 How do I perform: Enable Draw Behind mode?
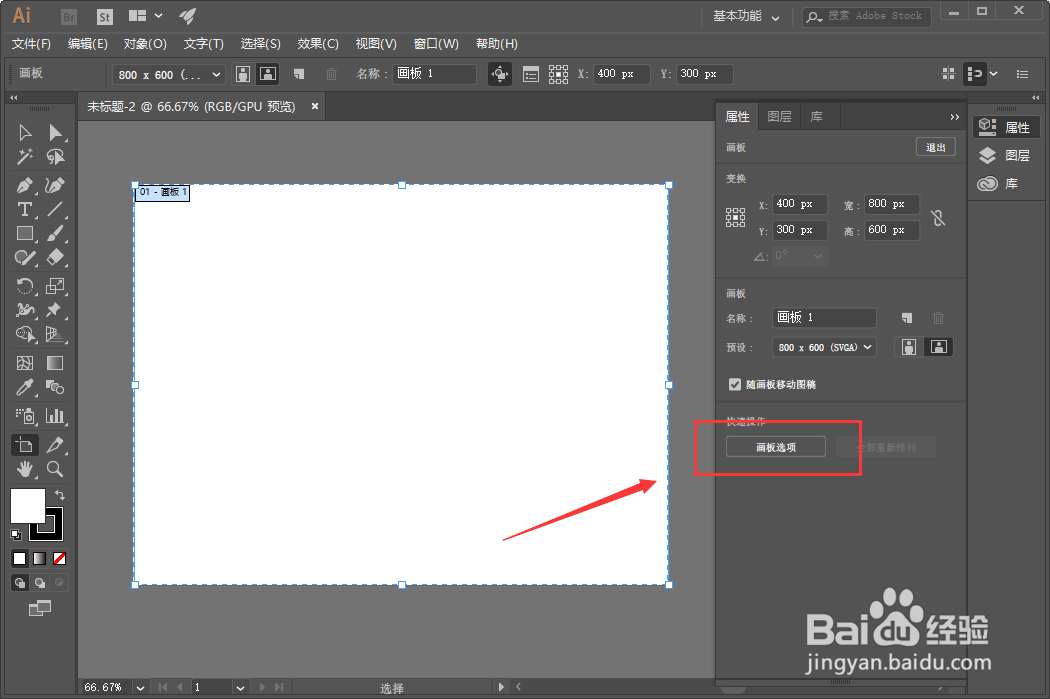click(40, 582)
